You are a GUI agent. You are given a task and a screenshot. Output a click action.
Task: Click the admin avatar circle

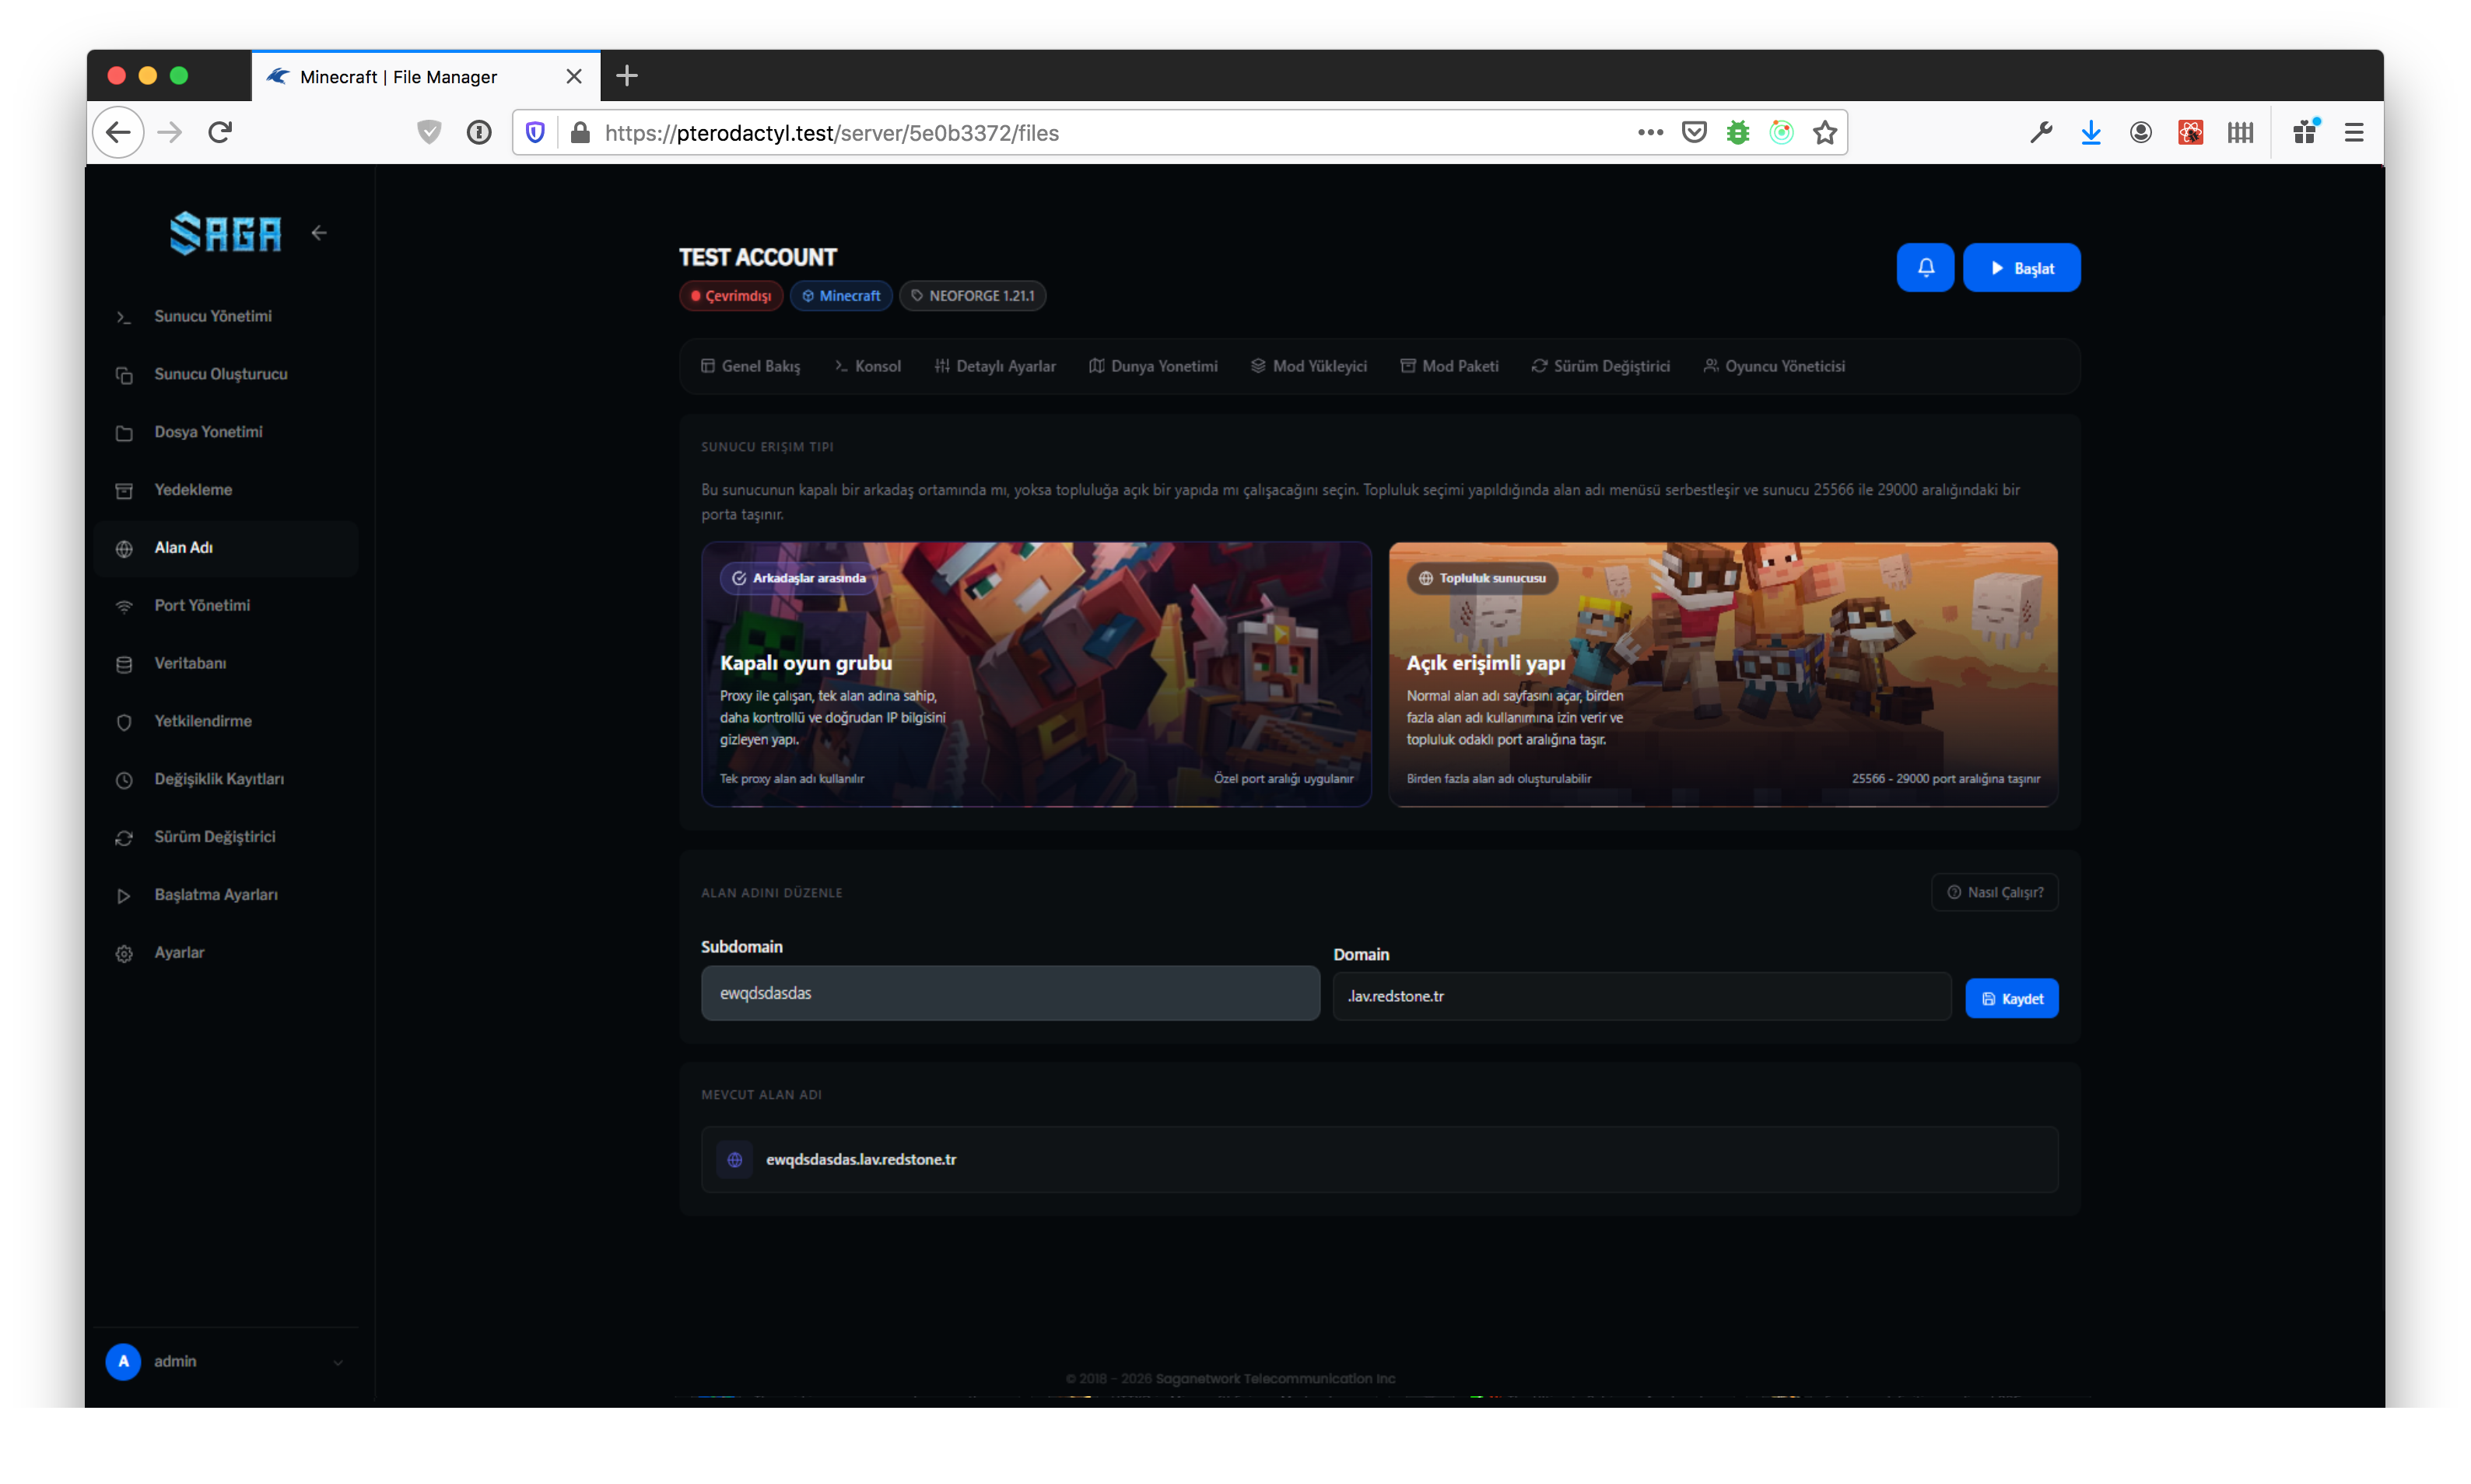click(x=123, y=1361)
